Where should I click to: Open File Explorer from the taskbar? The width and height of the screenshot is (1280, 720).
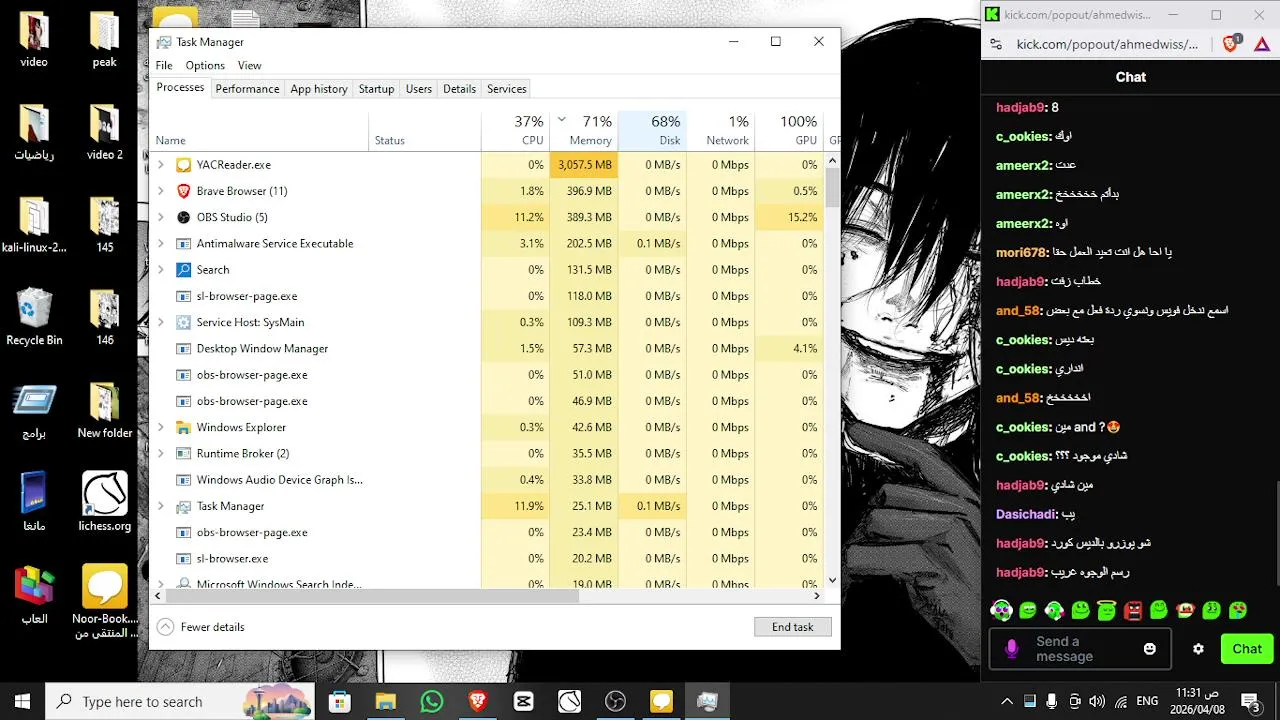pos(386,701)
